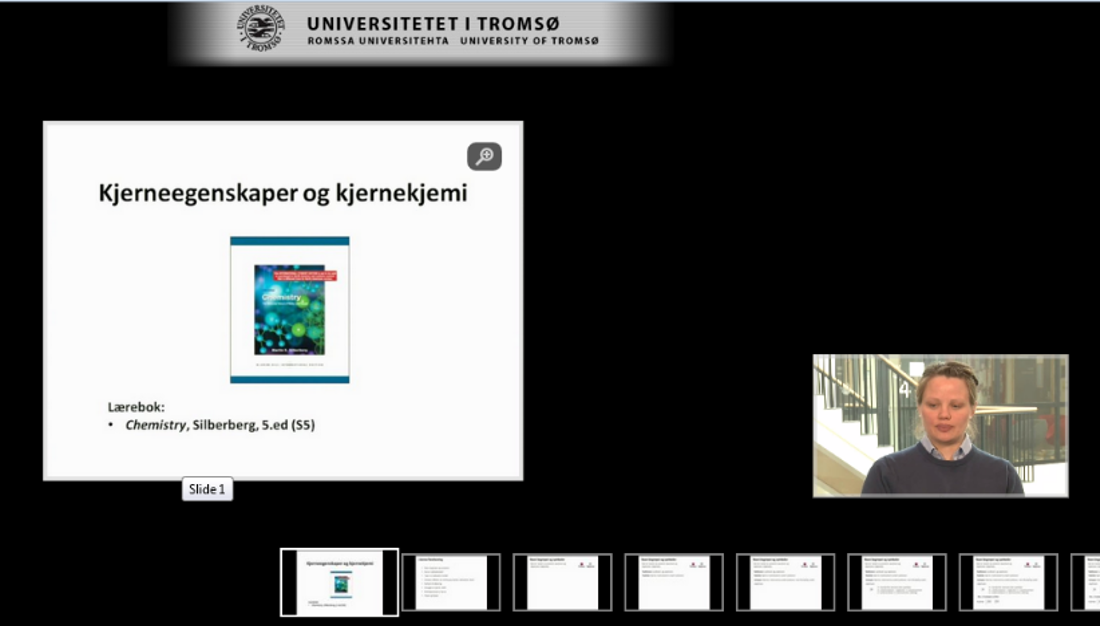Click the University of Tromsø circular seal
Image resolution: width=1100 pixels, height=626 pixels.
(261, 29)
